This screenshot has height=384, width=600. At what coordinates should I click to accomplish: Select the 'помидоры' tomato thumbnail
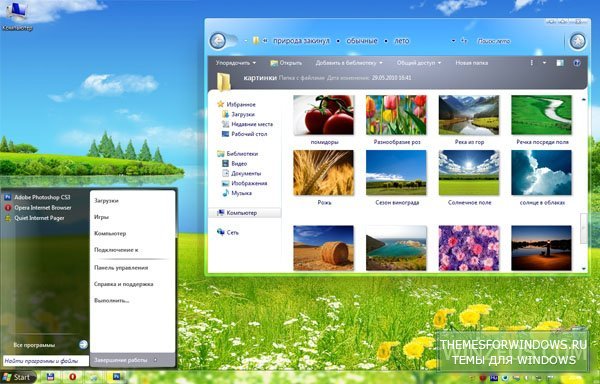point(324,115)
